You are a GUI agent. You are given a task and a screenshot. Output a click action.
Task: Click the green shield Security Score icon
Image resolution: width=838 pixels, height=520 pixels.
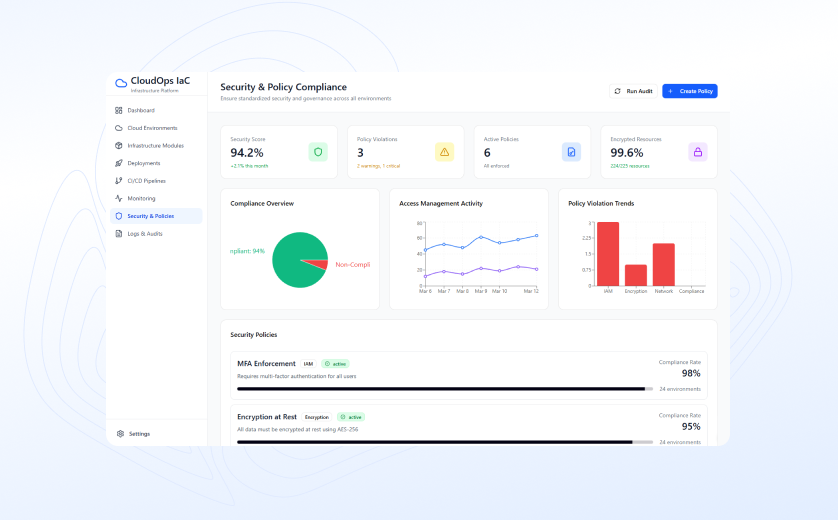tap(318, 152)
